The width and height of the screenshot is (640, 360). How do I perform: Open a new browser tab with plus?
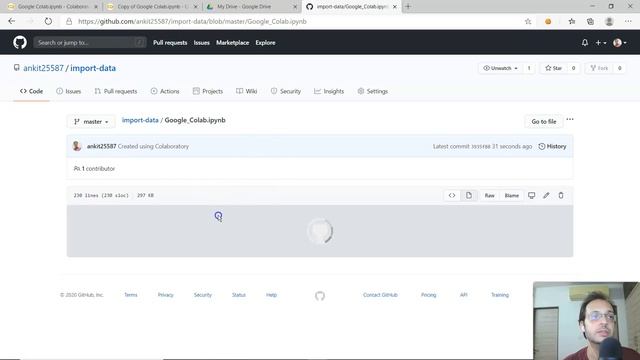(x=408, y=7)
